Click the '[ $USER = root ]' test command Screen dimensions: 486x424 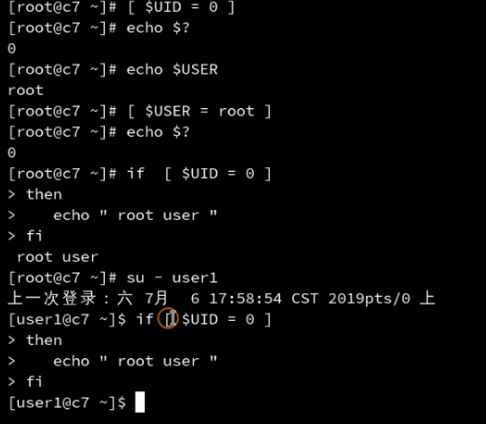(199, 111)
